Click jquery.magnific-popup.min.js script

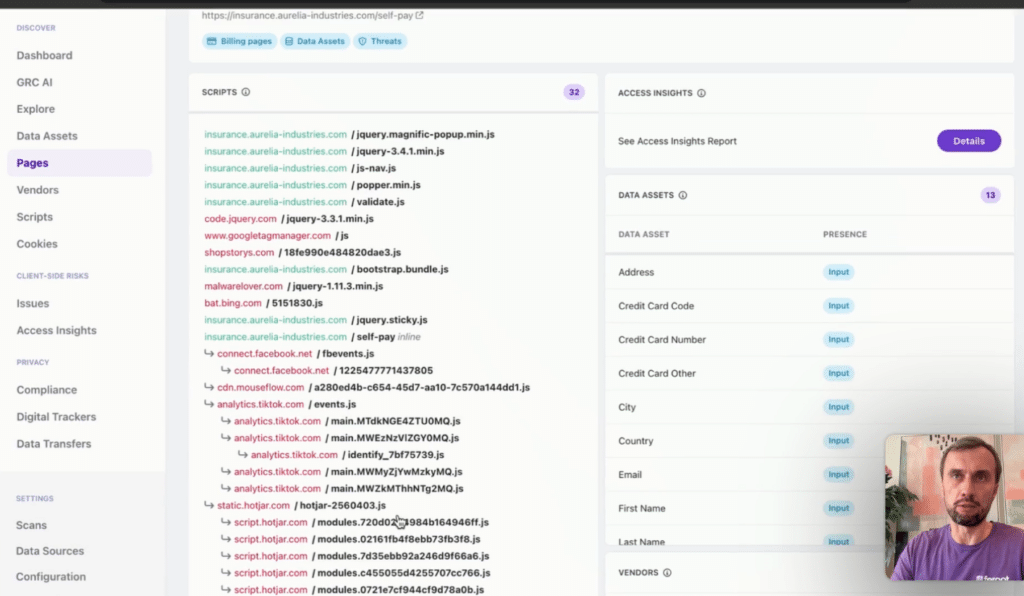point(349,134)
